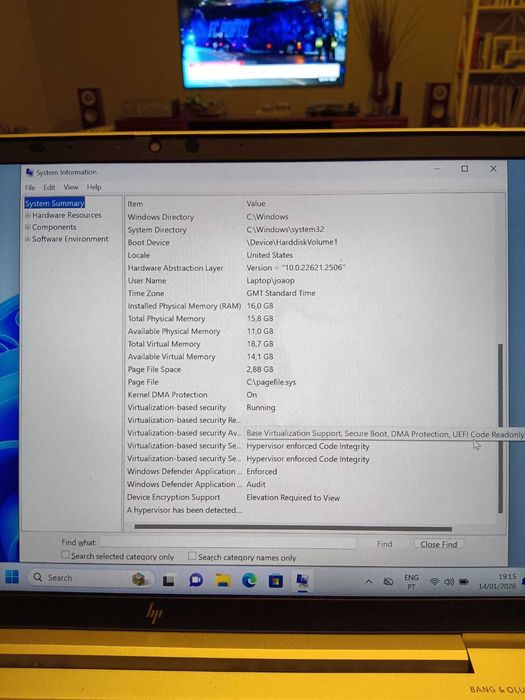
Task: Click the Laptop\joaop value
Action: (x=271, y=281)
